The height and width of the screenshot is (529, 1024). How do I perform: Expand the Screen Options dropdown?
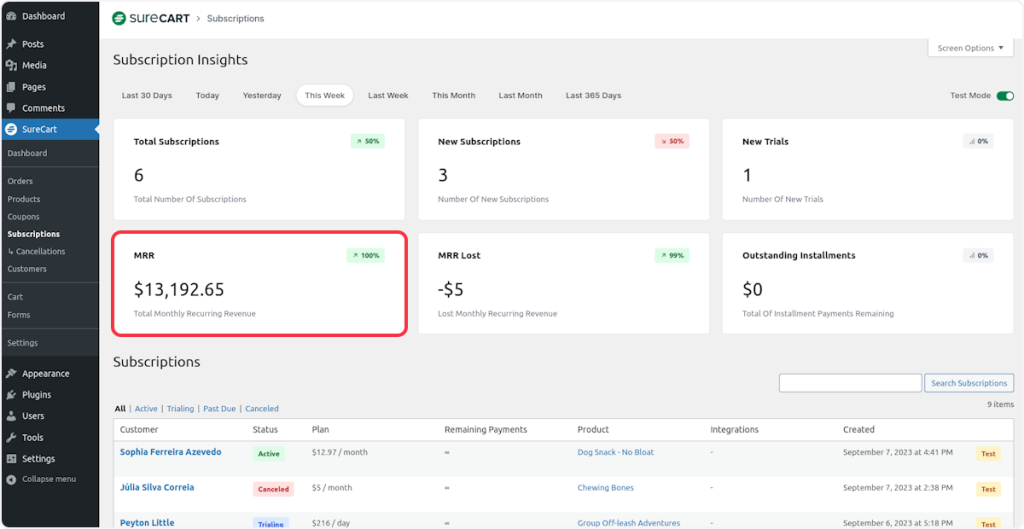point(971,48)
